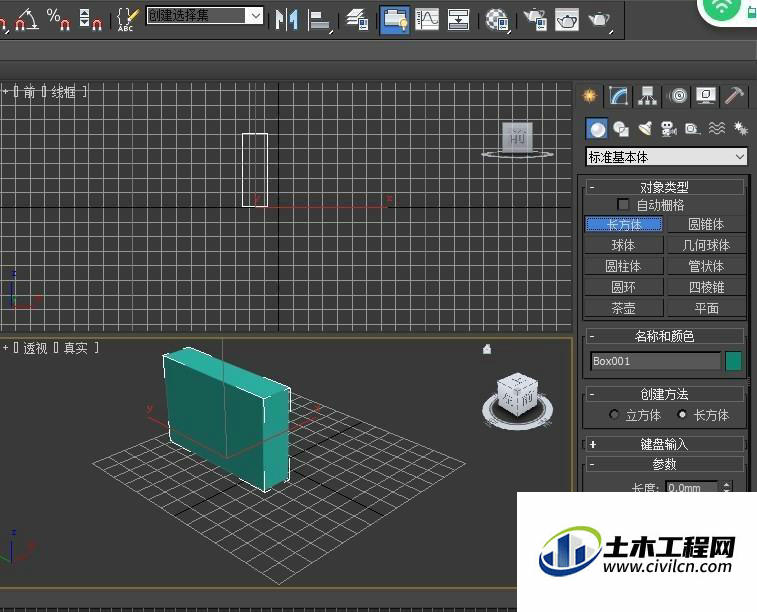Open the 标准基本体 dropdown
This screenshot has width=757, height=612.
coord(666,157)
